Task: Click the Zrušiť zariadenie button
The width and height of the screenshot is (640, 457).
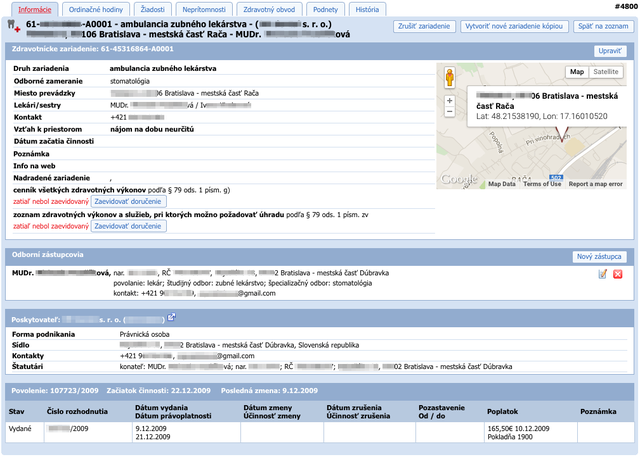Action: tap(424, 26)
